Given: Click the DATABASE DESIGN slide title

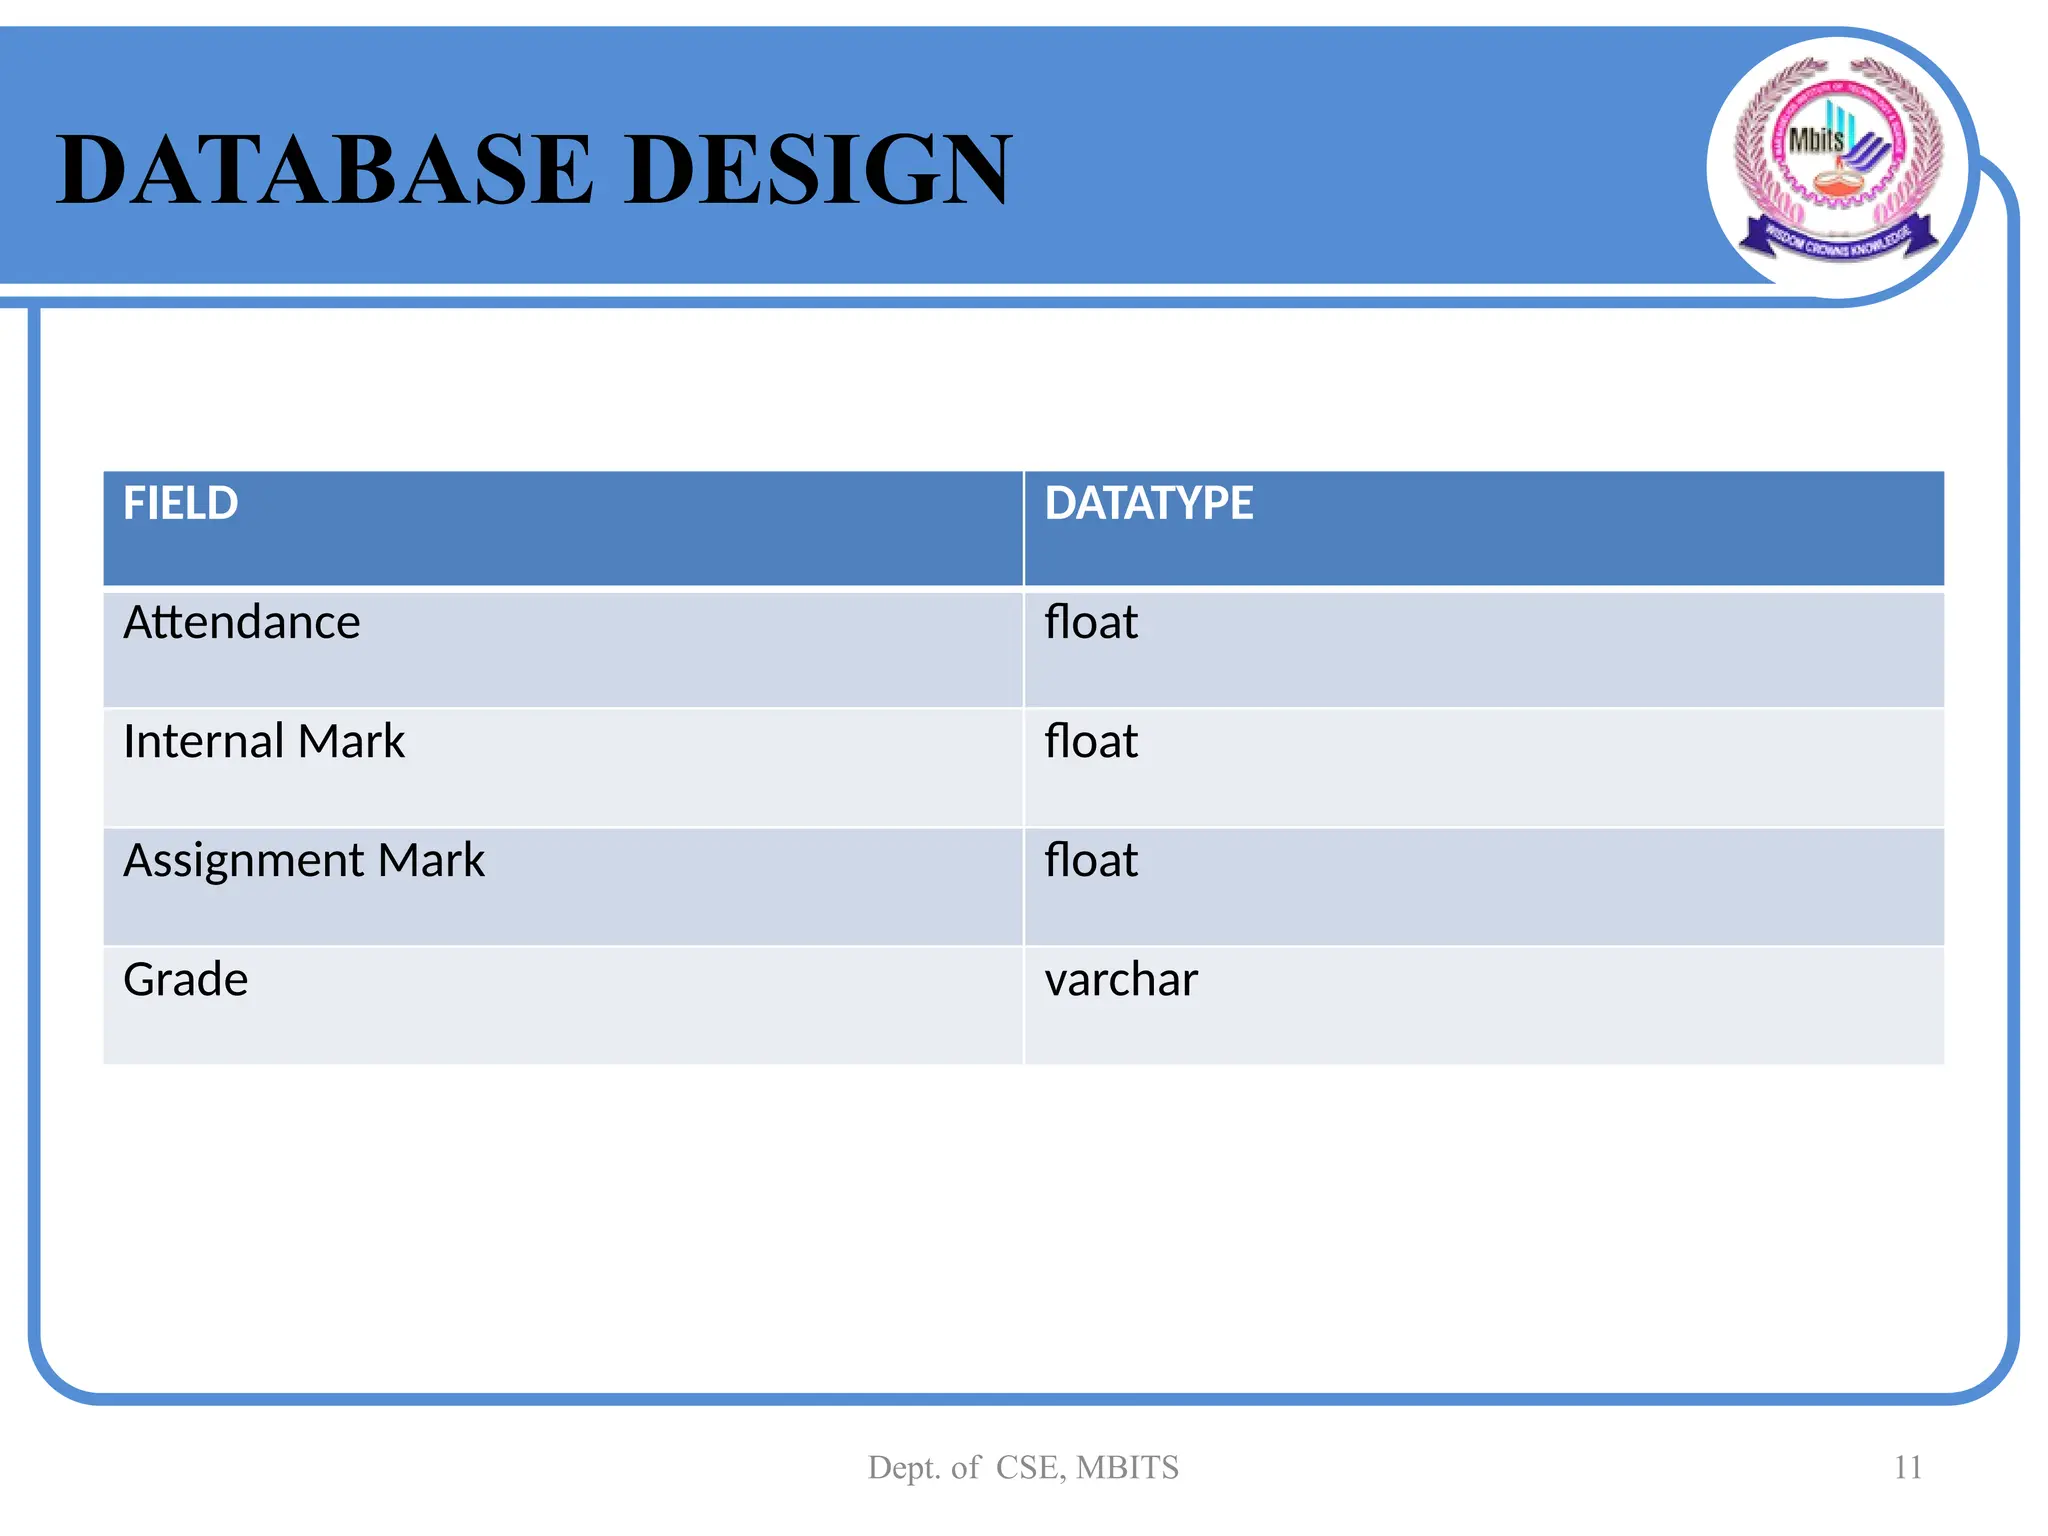Looking at the screenshot, I should (534, 170).
